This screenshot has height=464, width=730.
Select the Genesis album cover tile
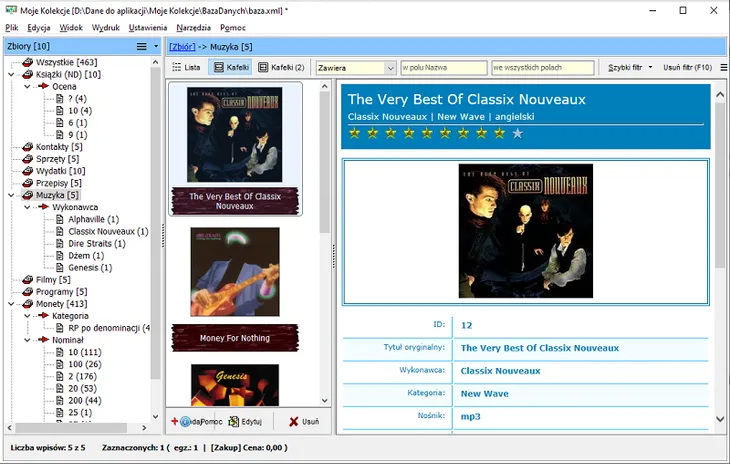point(235,385)
